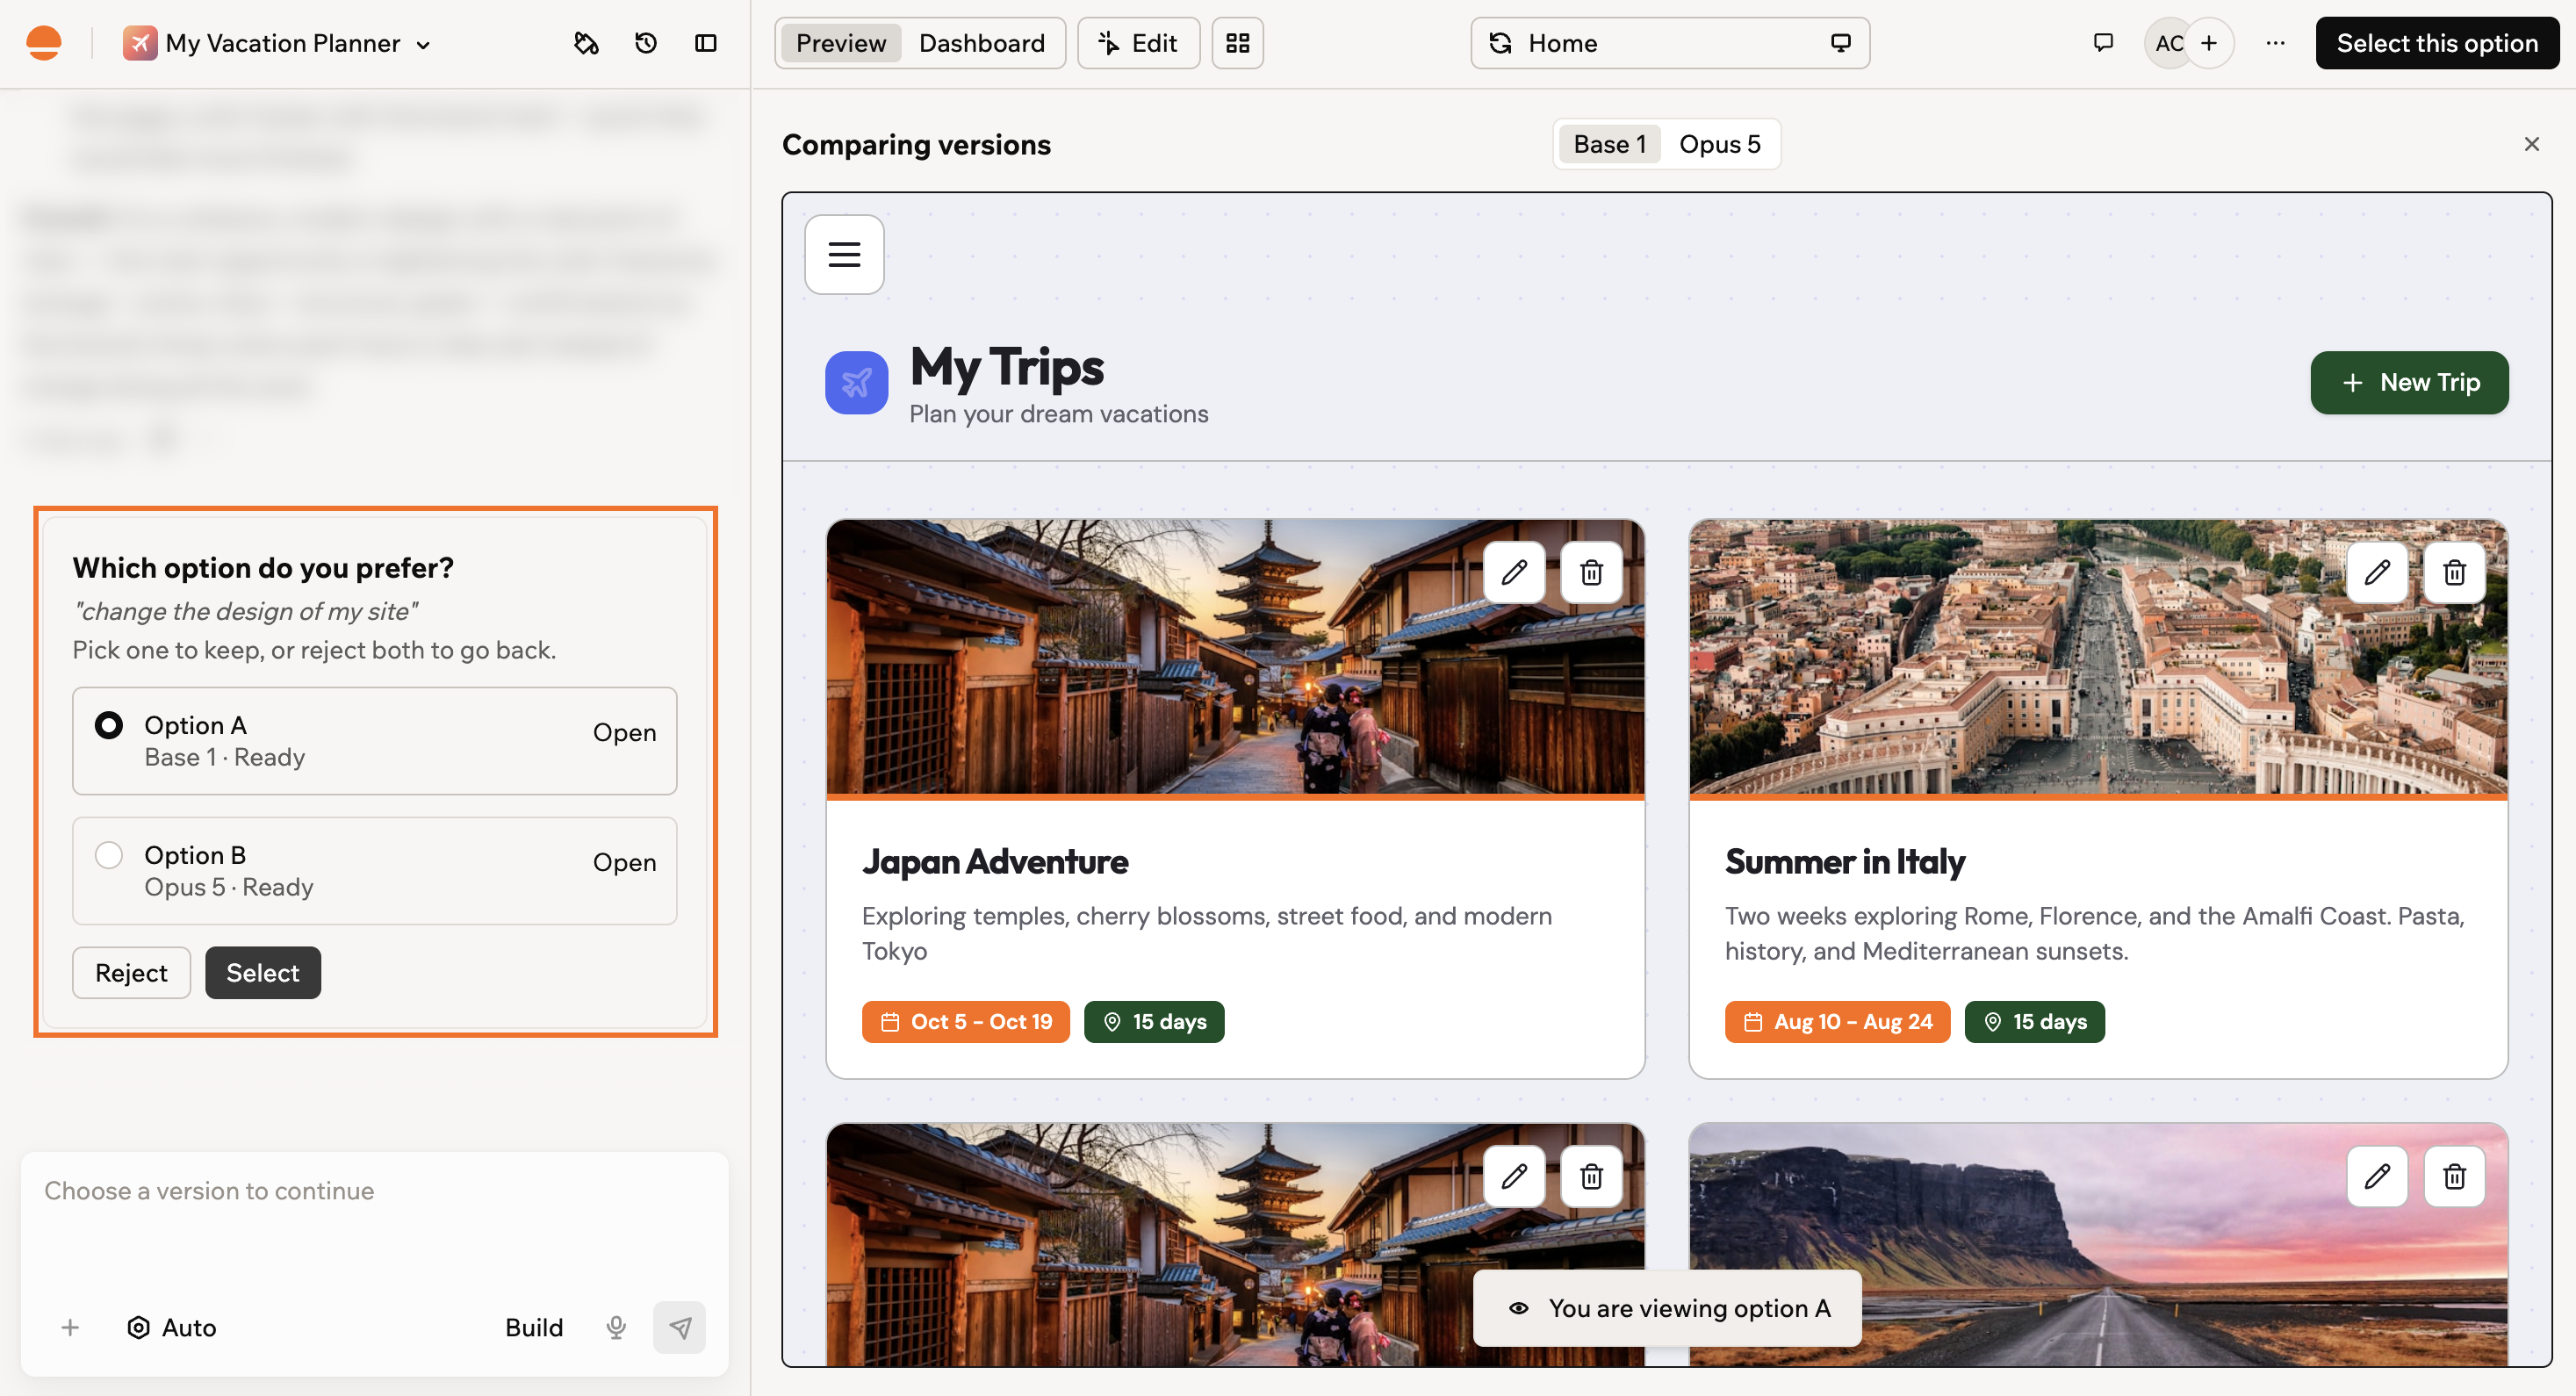Click the refresh icon beside Home
Viewport: 2576px width, 1396px height.
click(1500, 43)
